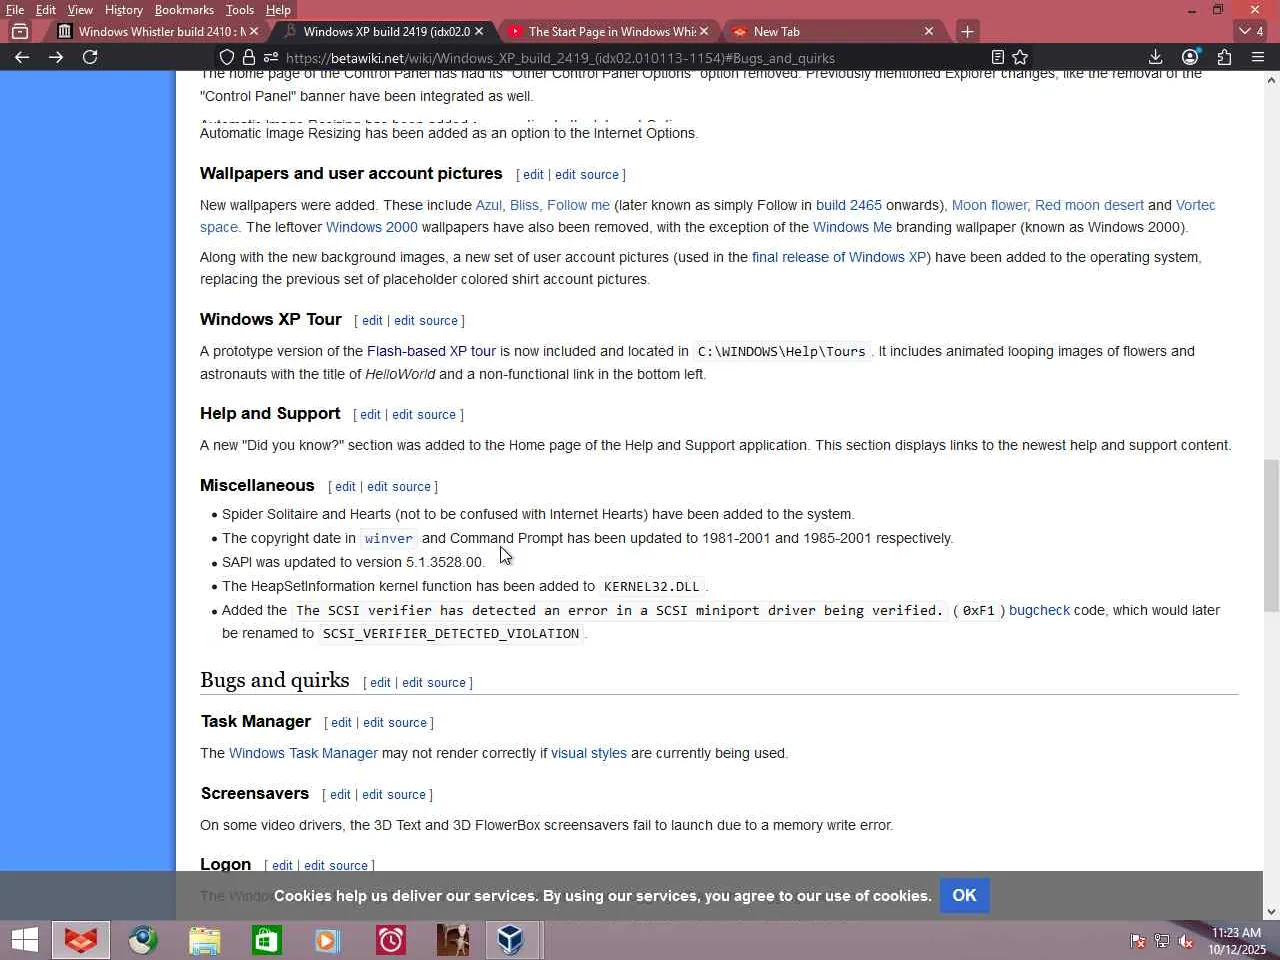Open the network status tray icon
Image resolution: width=1280 pixels, height=960 pixels.
click(1162, 941)
